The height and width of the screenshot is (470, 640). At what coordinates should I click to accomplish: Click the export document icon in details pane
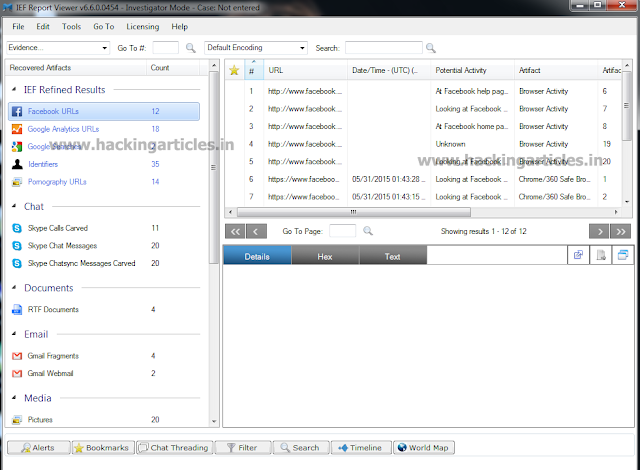pyautogui.click(x=601, y=255)
